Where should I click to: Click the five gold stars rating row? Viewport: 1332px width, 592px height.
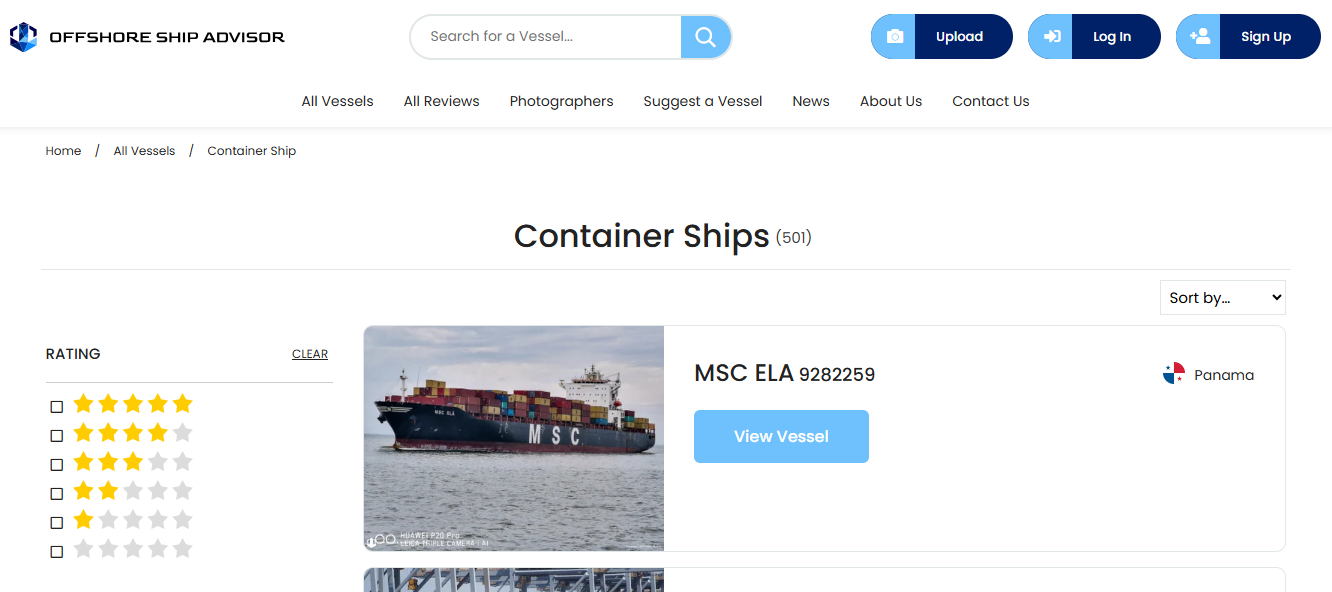coord(132,404)
